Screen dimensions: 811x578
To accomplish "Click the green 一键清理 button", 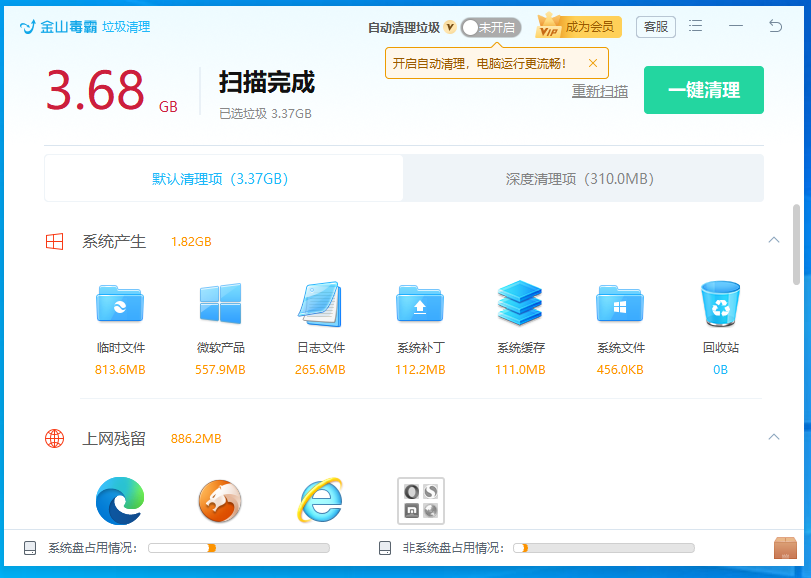I will [x=703, y=89].
